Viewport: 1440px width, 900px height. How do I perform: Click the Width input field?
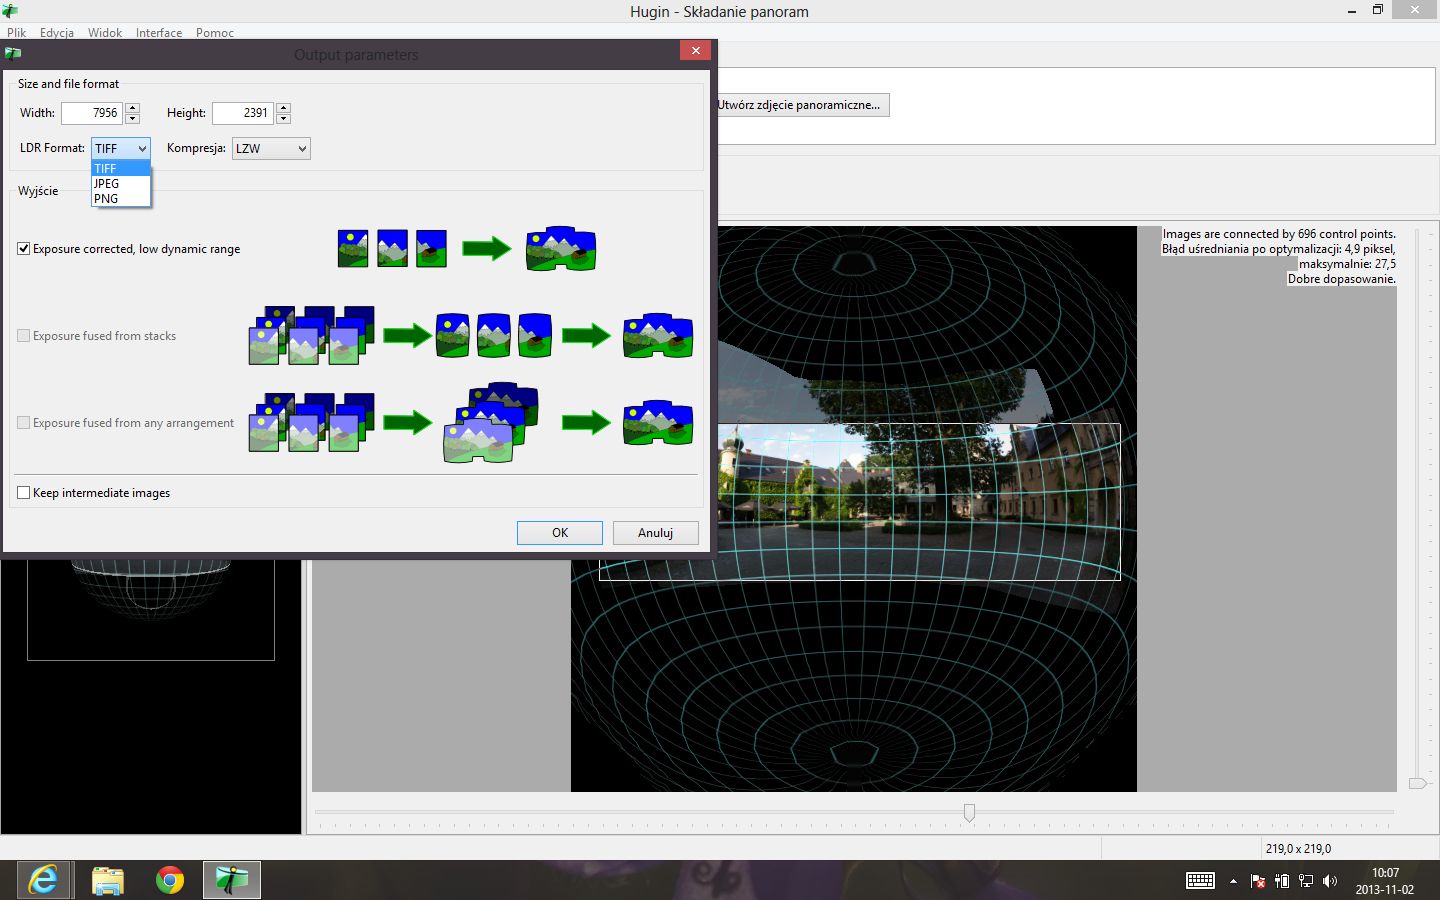pos(91,113)
